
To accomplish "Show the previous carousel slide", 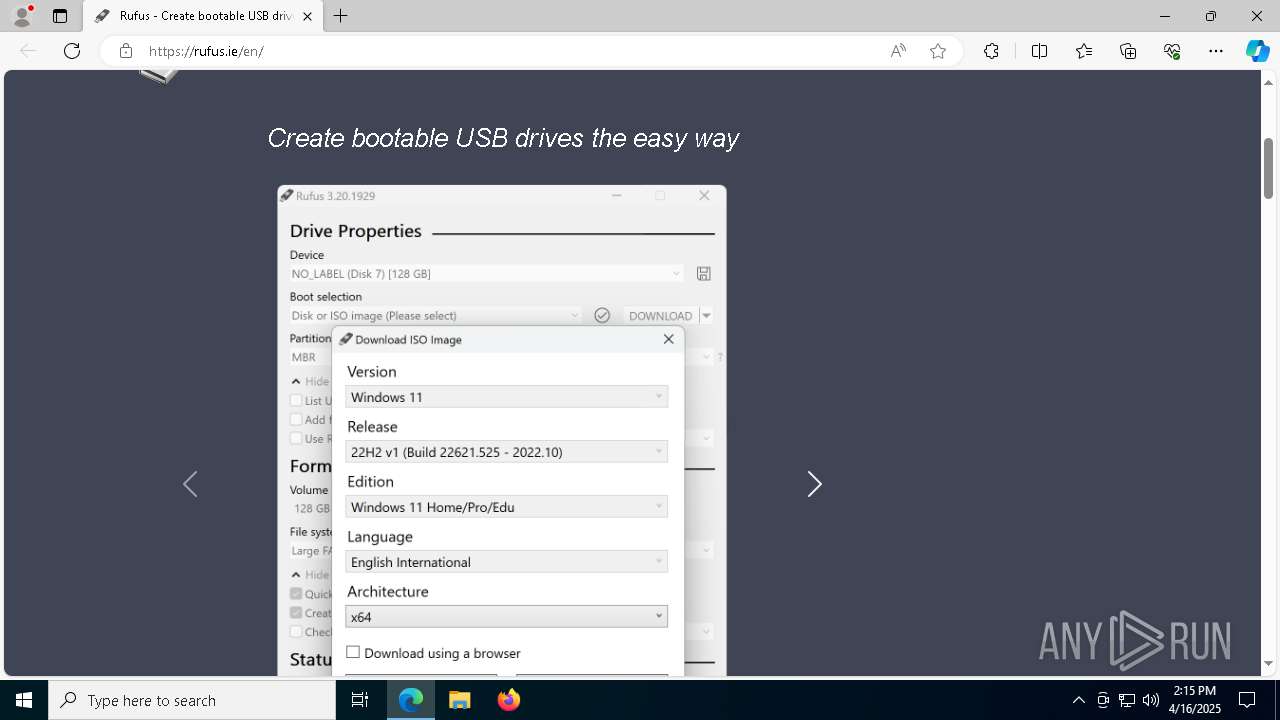I will click(x=190, y=484).
